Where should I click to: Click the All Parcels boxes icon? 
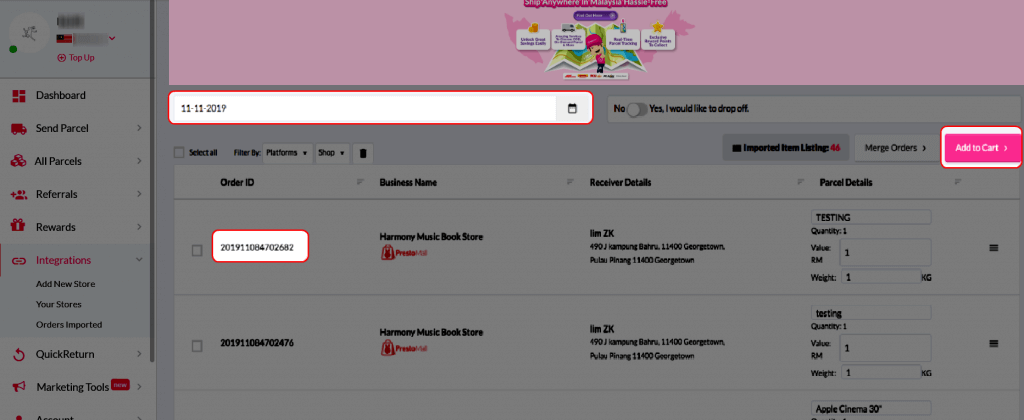click(18, 161)
